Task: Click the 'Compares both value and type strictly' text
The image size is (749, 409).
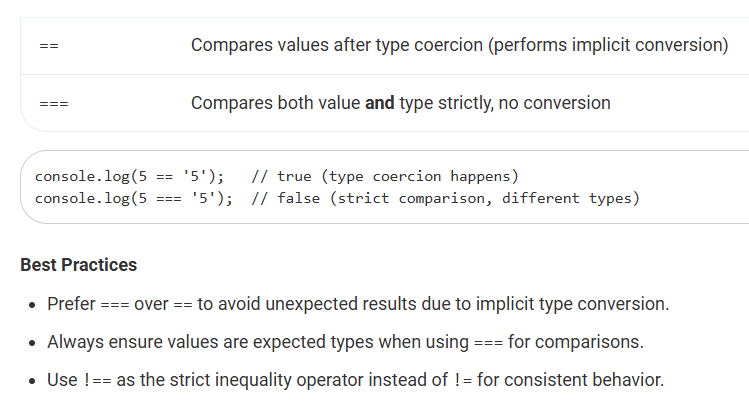Action: [x=400, y=103]
